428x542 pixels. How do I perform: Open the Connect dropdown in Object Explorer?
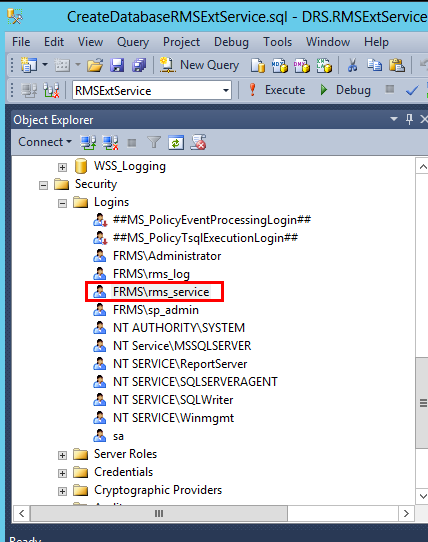(45, 142)
